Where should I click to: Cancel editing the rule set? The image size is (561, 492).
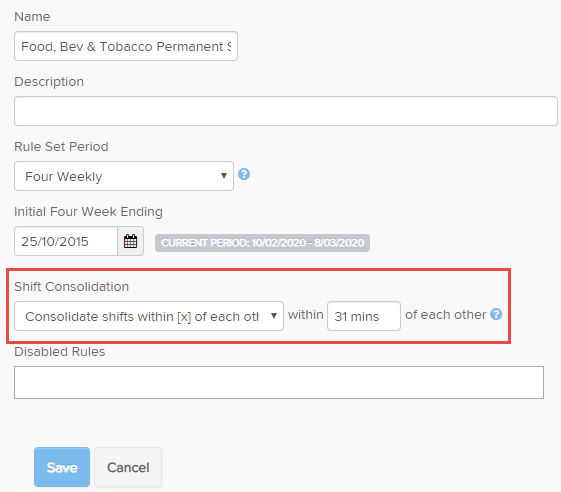click(128, 467)
